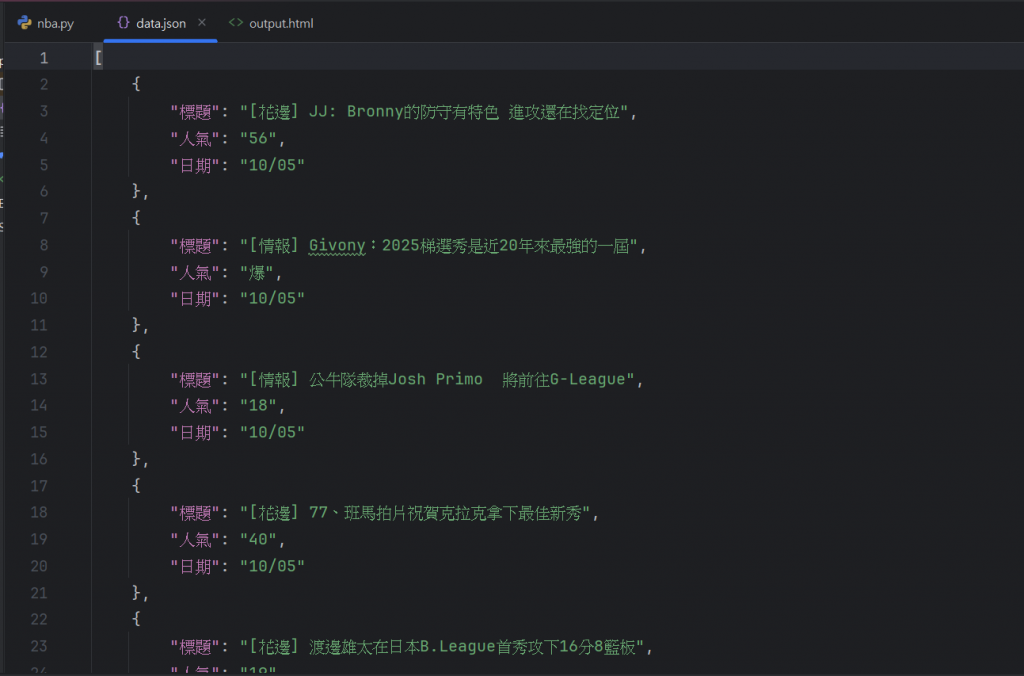The height and width of the screenshot is (676, 1024).
Task: Switch to the nba.py tab
Action: coord(46,24)
